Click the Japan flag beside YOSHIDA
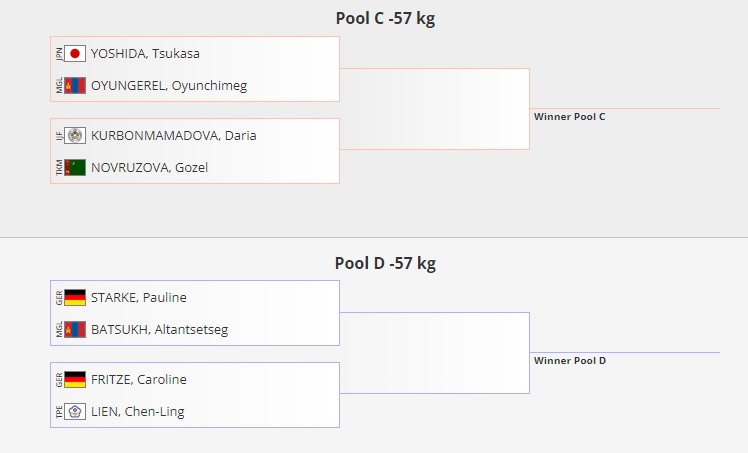Viewport: 748px width, 453px height. [x=75, y=54]
